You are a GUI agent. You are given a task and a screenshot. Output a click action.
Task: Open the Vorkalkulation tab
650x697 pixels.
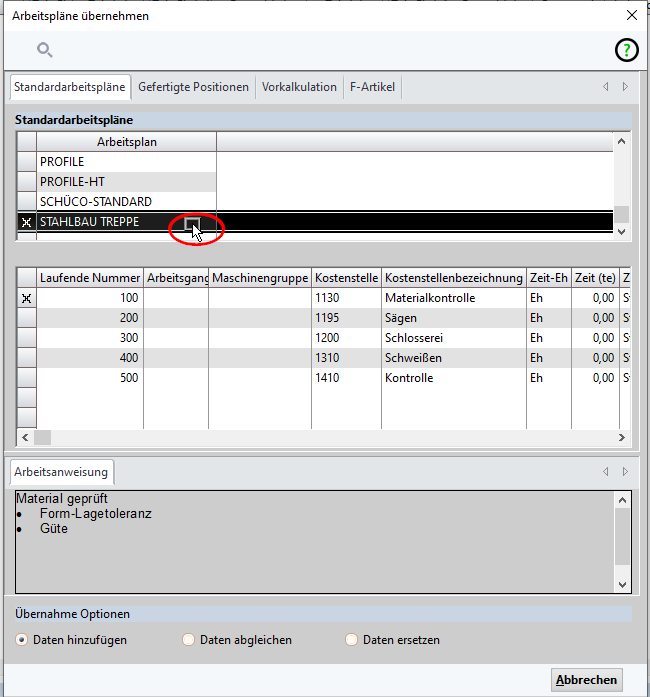point(299,87)
